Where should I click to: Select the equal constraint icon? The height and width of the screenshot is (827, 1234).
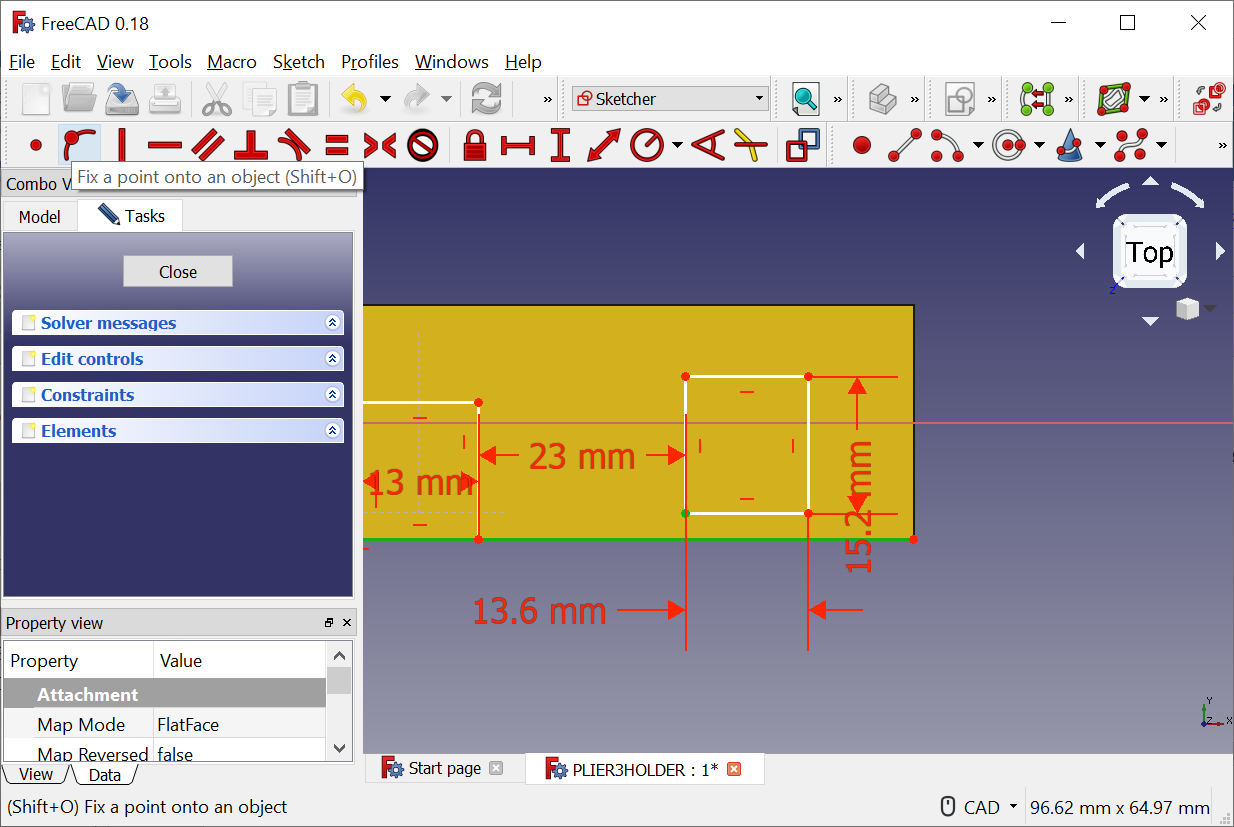[337, 146]
